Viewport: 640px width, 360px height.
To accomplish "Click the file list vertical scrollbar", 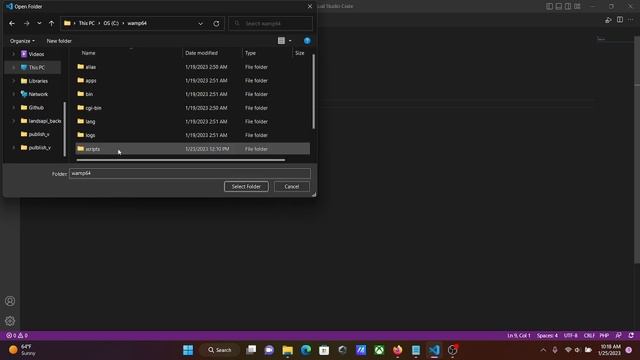I will pos(313,92).
